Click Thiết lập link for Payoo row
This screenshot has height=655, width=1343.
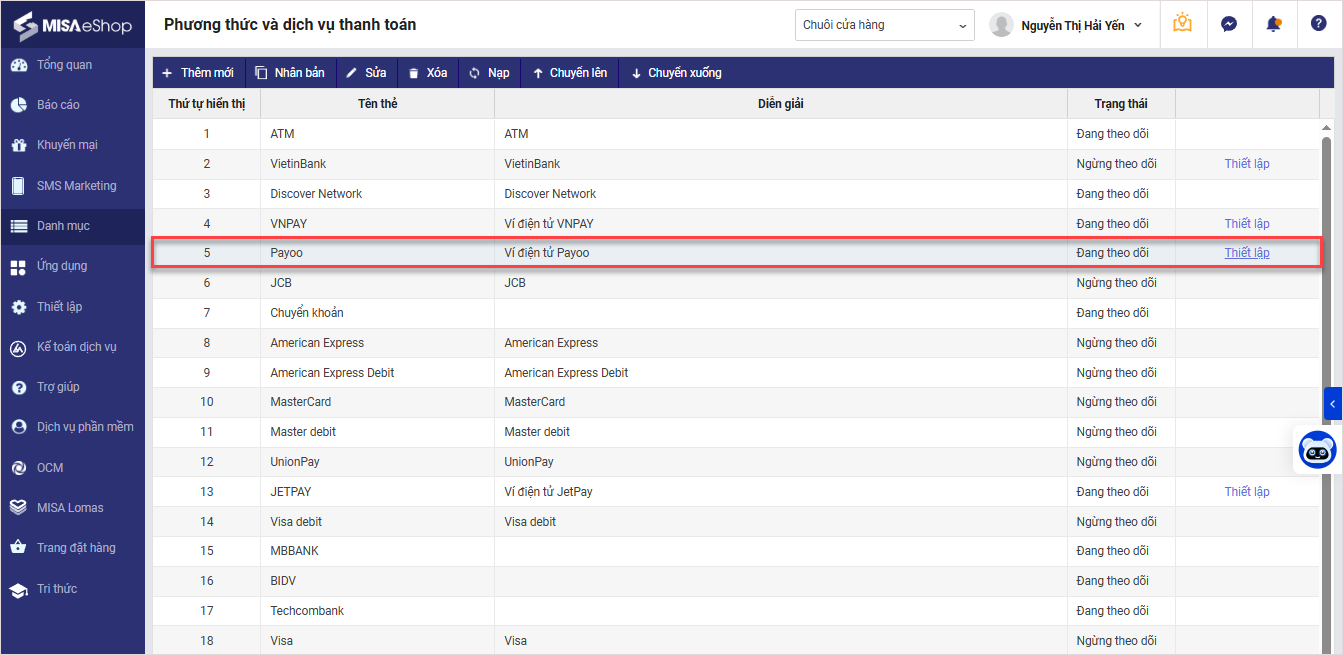(x=1247, y=253)
